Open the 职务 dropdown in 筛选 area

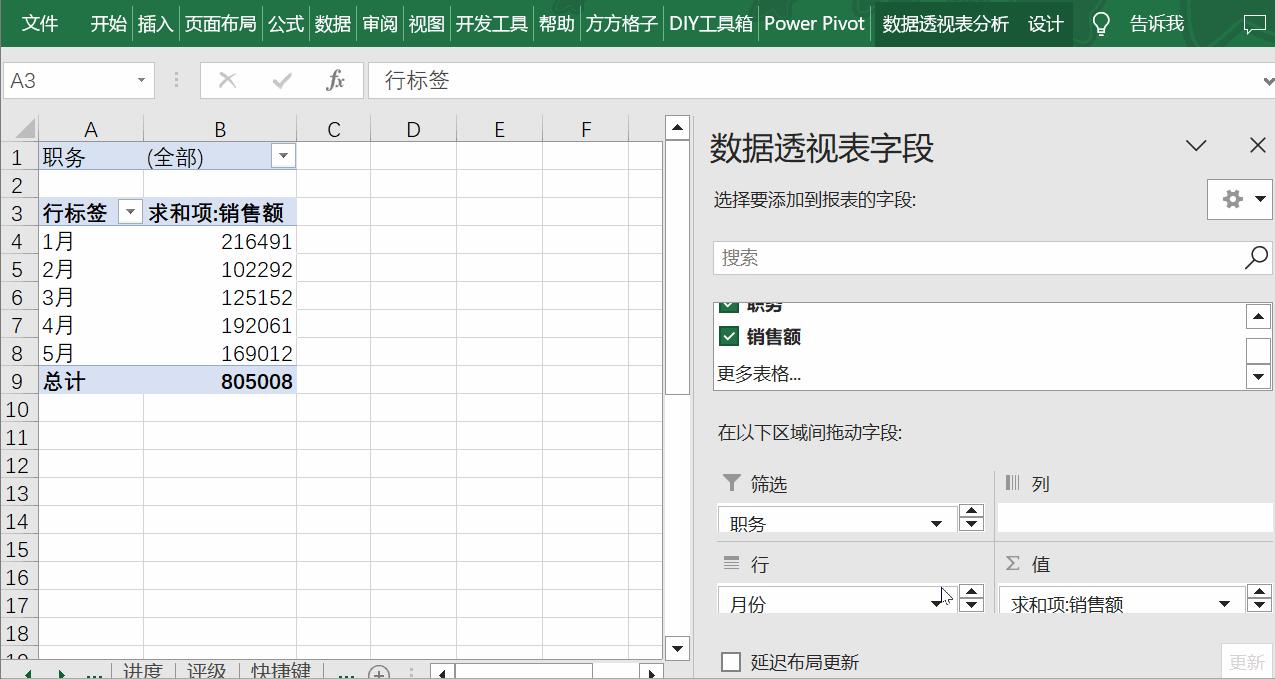click(x=938, y=521)
